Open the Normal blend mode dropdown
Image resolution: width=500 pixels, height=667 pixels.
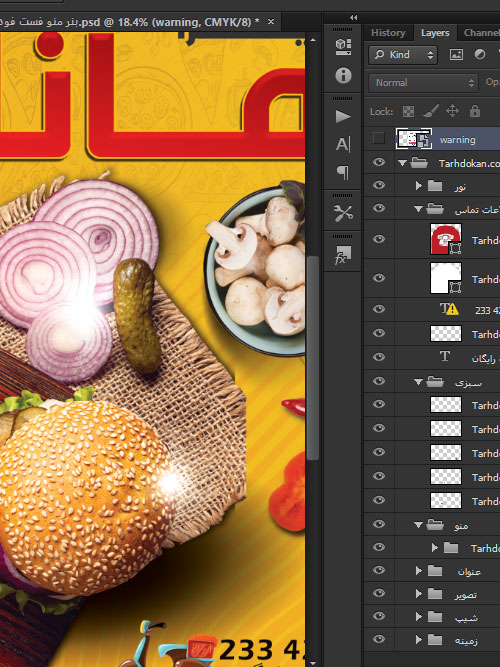pyautogui.click(x=423, y=83)
